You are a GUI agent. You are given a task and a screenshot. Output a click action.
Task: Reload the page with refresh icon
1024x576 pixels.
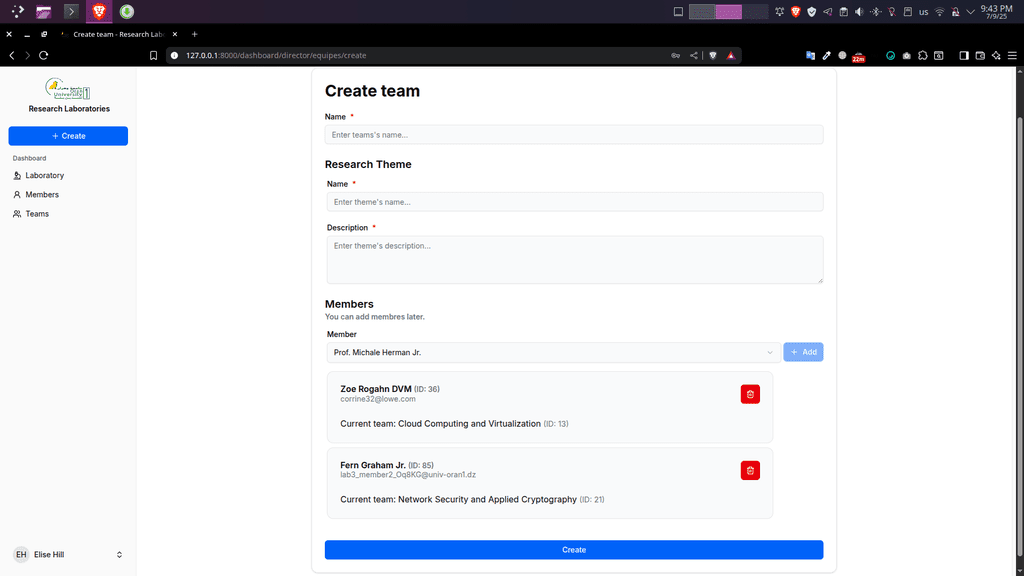(x=44, y=56)
